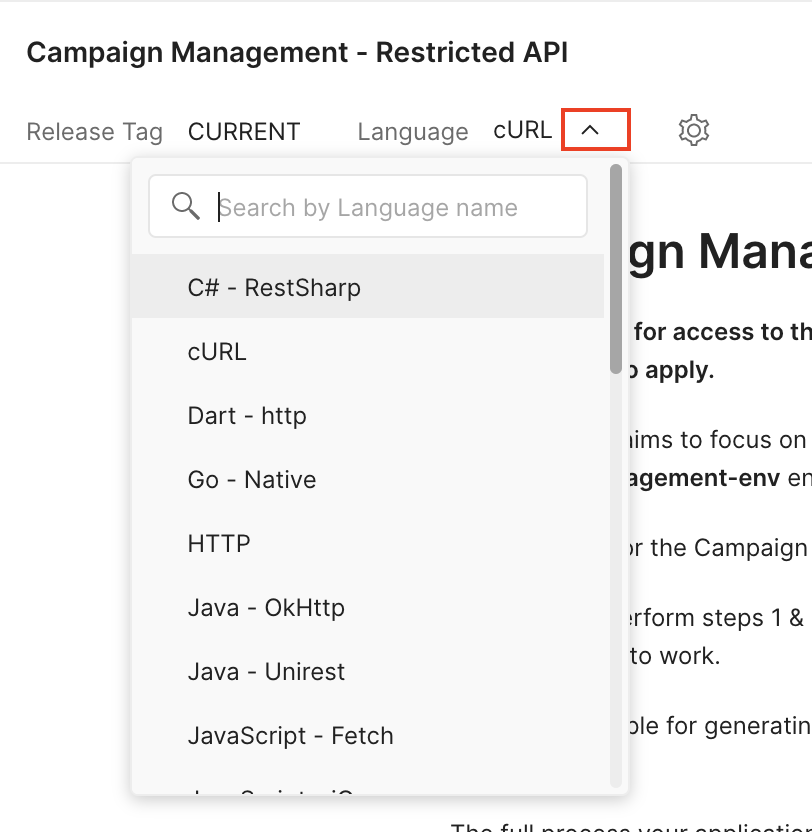Click the cURL selected language label
This screenshot has width=812, height=832.
pos(523,131)
